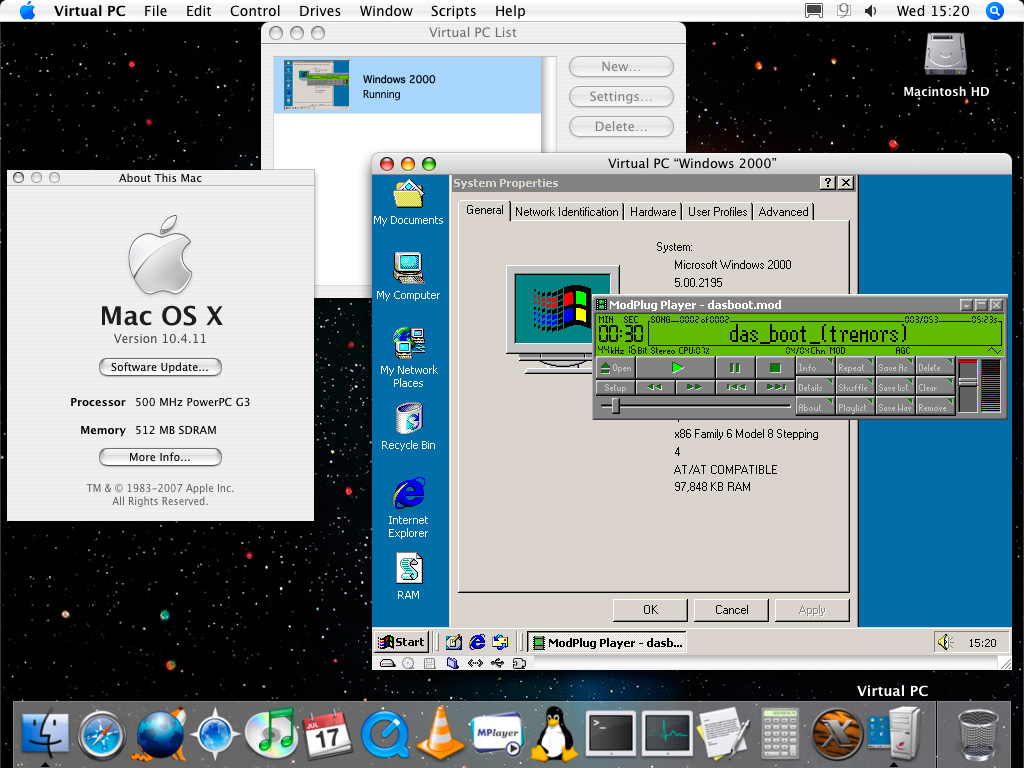Click Show Desktop in Quick Launch bar
This screenshot has width=1024, height=768.
pos(454,642)
